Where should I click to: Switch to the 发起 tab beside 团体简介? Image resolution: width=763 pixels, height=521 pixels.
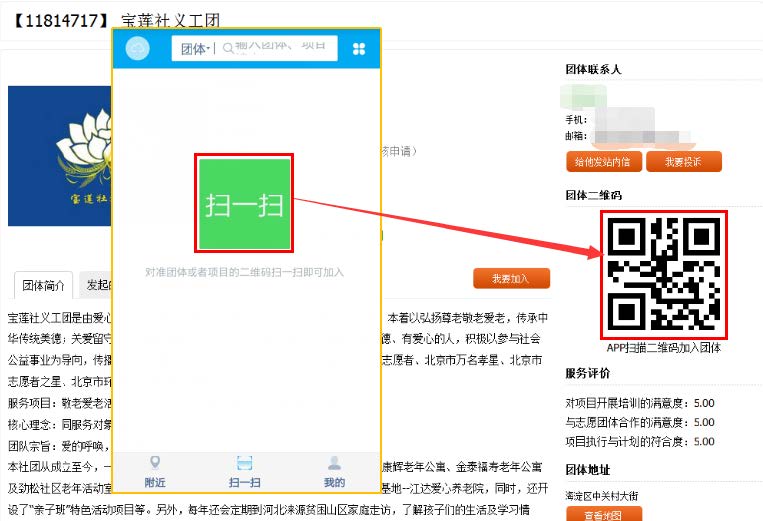pos(96,285)
